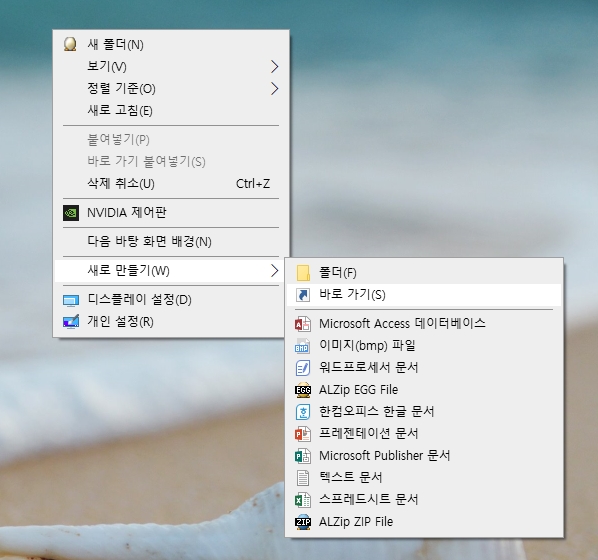Expand the 정렬 기준(O) submenu arrow

click(275, 89)
